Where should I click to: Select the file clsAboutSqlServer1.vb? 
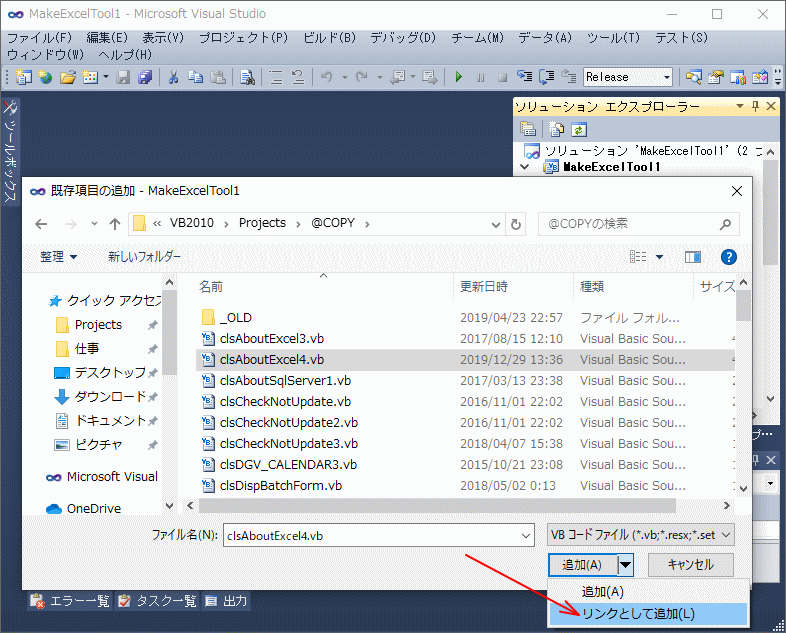point(285,381)
